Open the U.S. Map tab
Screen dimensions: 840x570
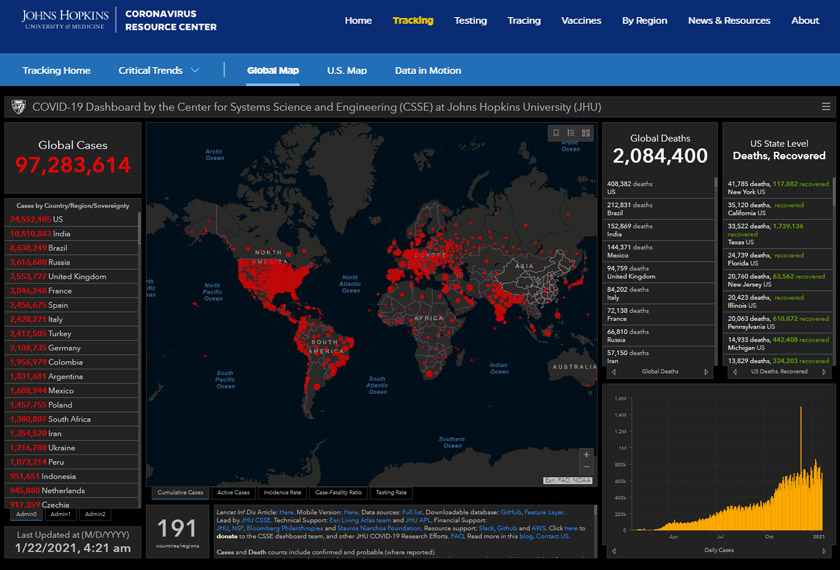click(x=346, y=71)
